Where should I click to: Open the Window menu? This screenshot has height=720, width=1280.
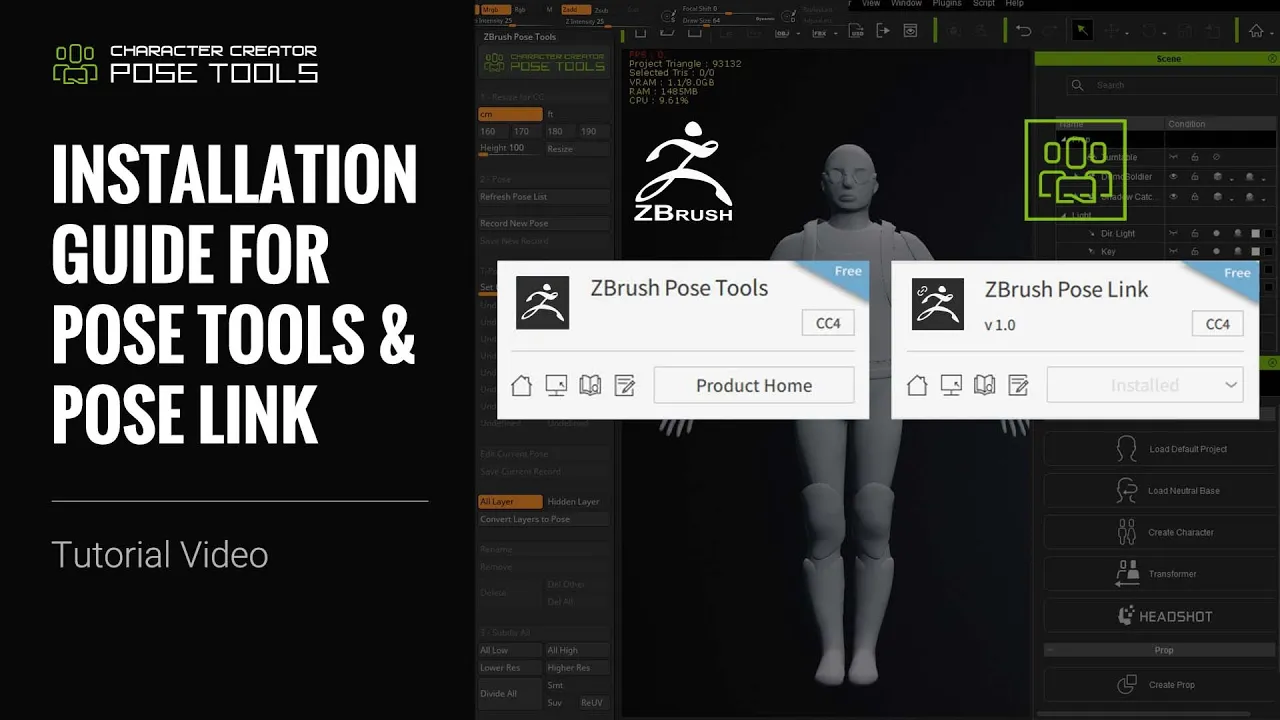(x=906, y=4)
